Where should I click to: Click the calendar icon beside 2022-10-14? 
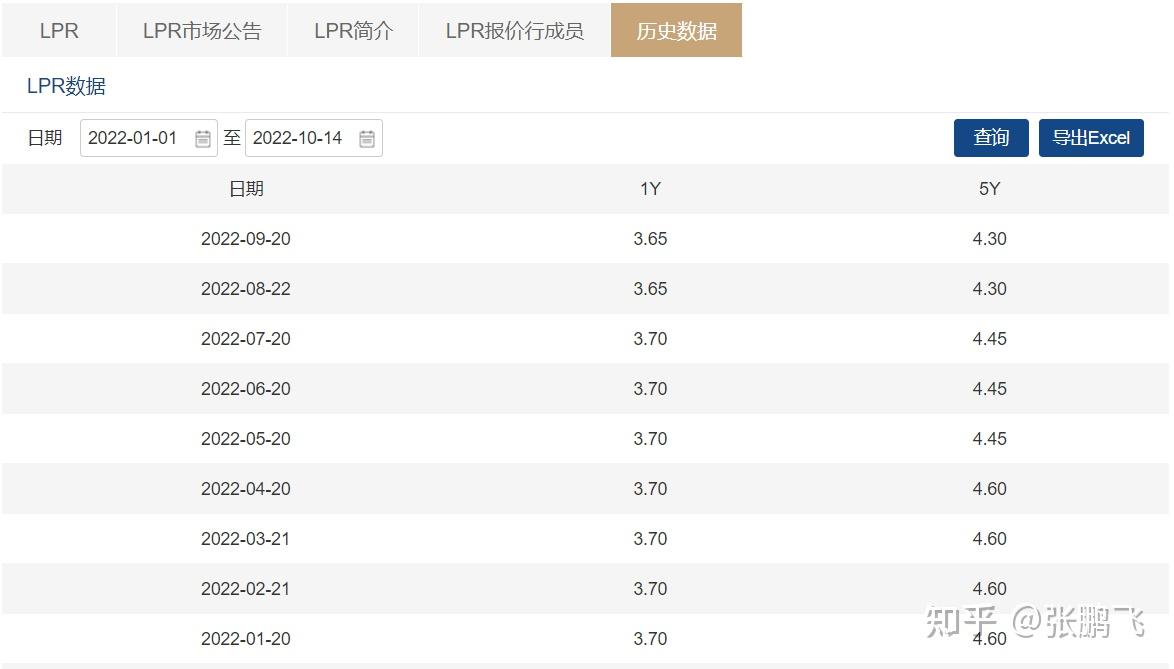(x=367, y=137)
